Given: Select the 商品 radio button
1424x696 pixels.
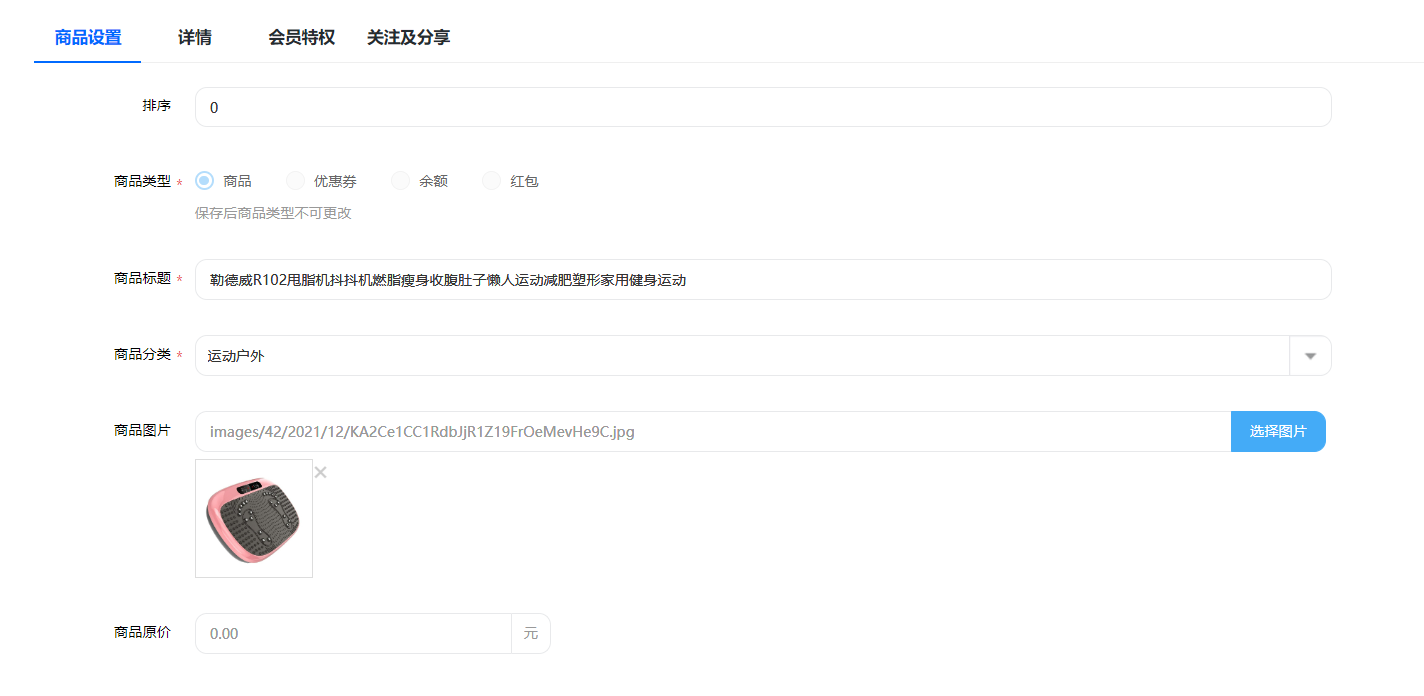Looking at the screenshot, I should [205, 181].
